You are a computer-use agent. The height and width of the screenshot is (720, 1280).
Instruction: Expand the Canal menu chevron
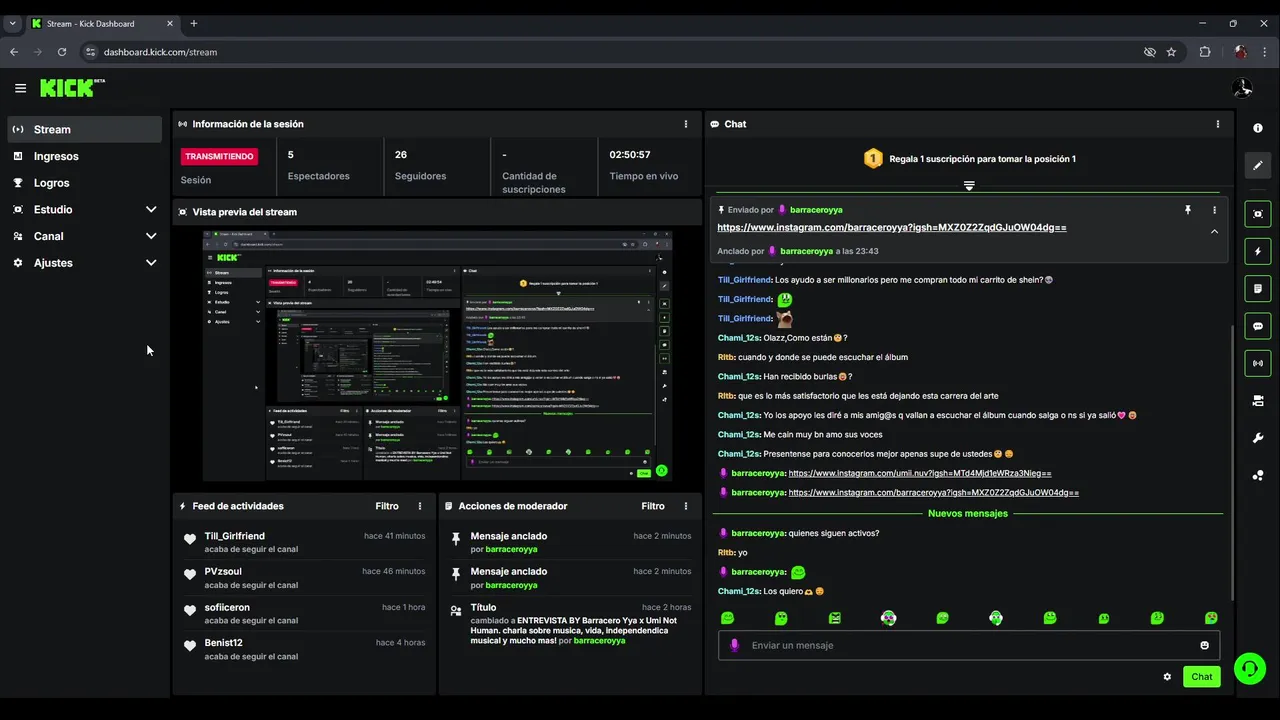click(x=151, y=236)
